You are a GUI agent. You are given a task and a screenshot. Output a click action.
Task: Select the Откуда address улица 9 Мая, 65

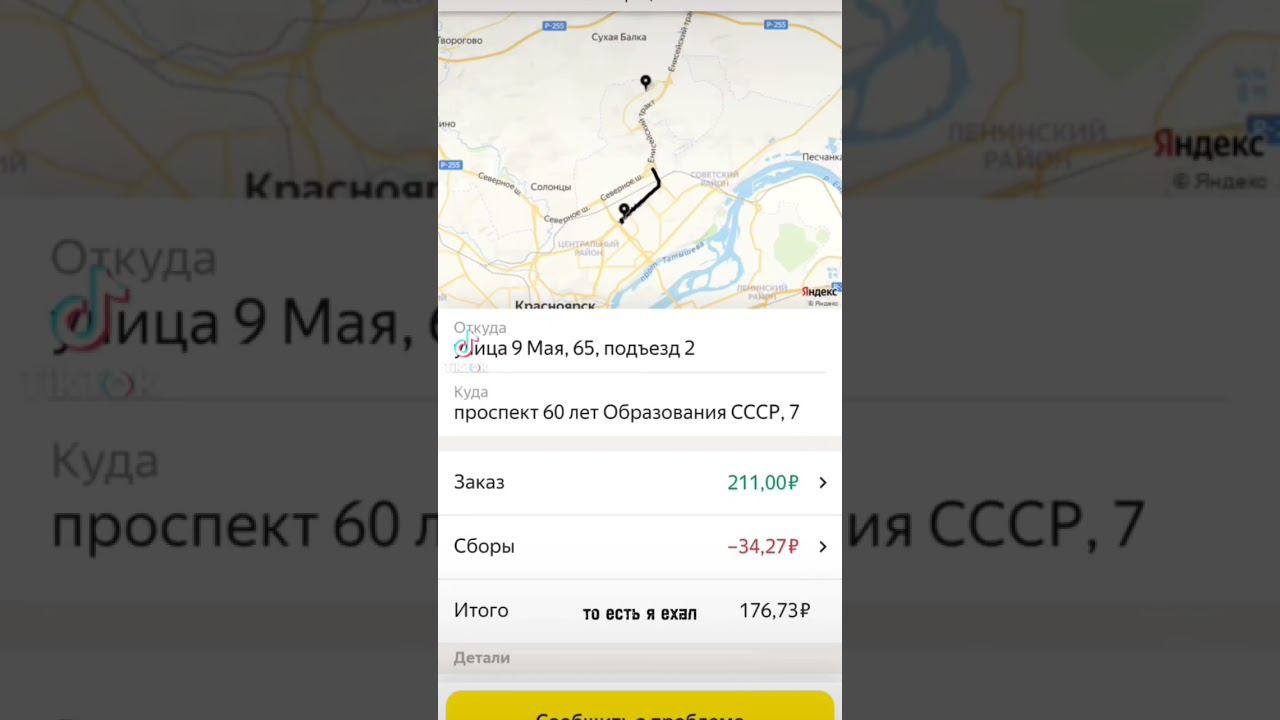click(574, 348)
